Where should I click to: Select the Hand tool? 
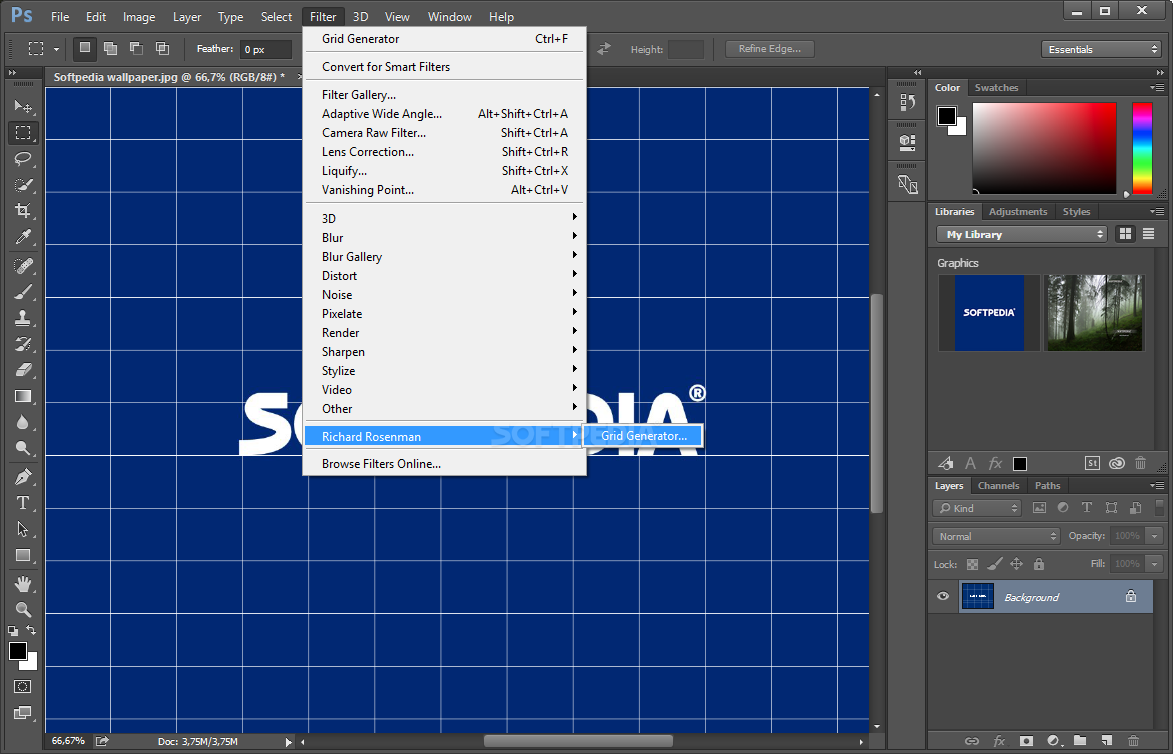pyautogui.click(x=23, y=583)
